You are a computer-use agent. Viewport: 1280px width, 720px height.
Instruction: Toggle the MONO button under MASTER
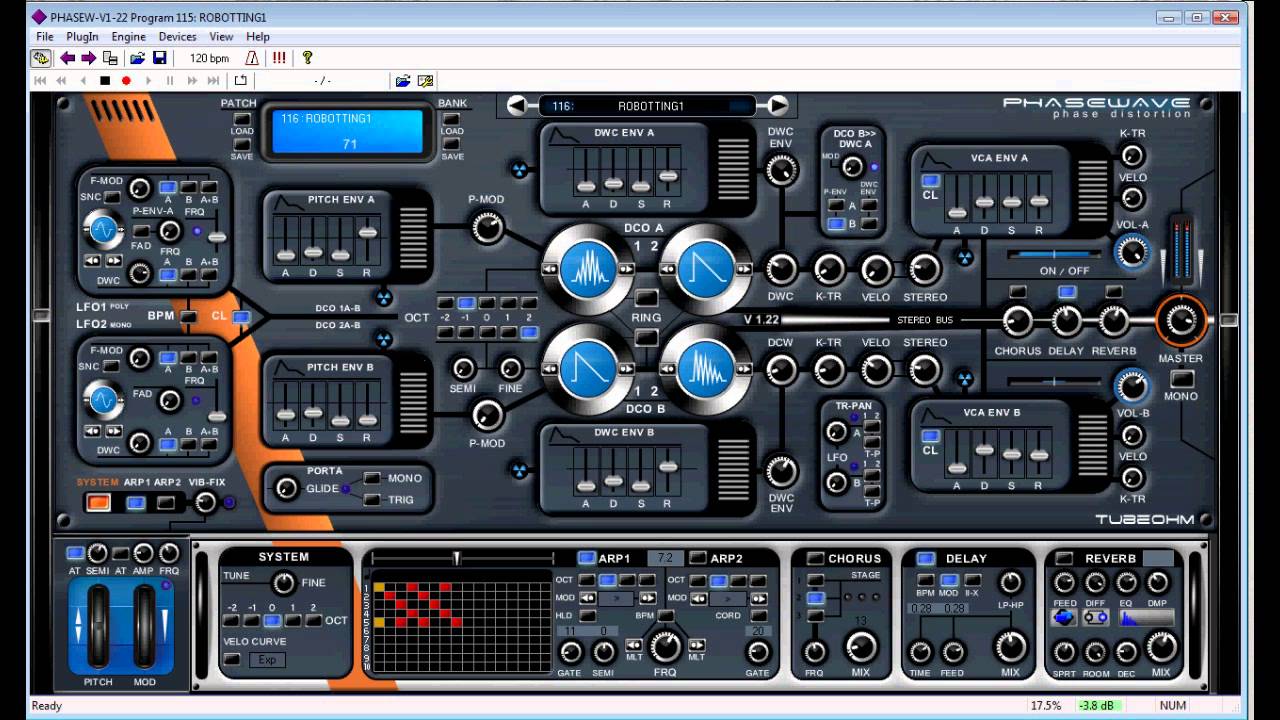click(x=1182, y=379)
